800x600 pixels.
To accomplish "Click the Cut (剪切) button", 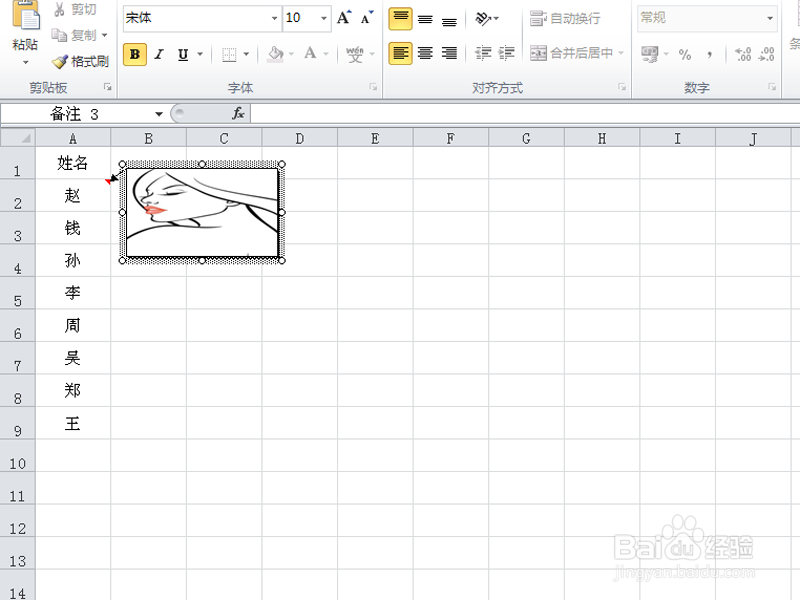I will (x=75, y=9).
